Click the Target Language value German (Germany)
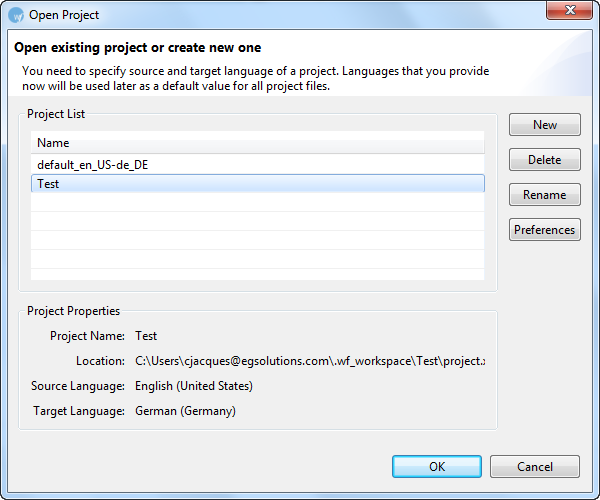 click(x=185, y=411)
